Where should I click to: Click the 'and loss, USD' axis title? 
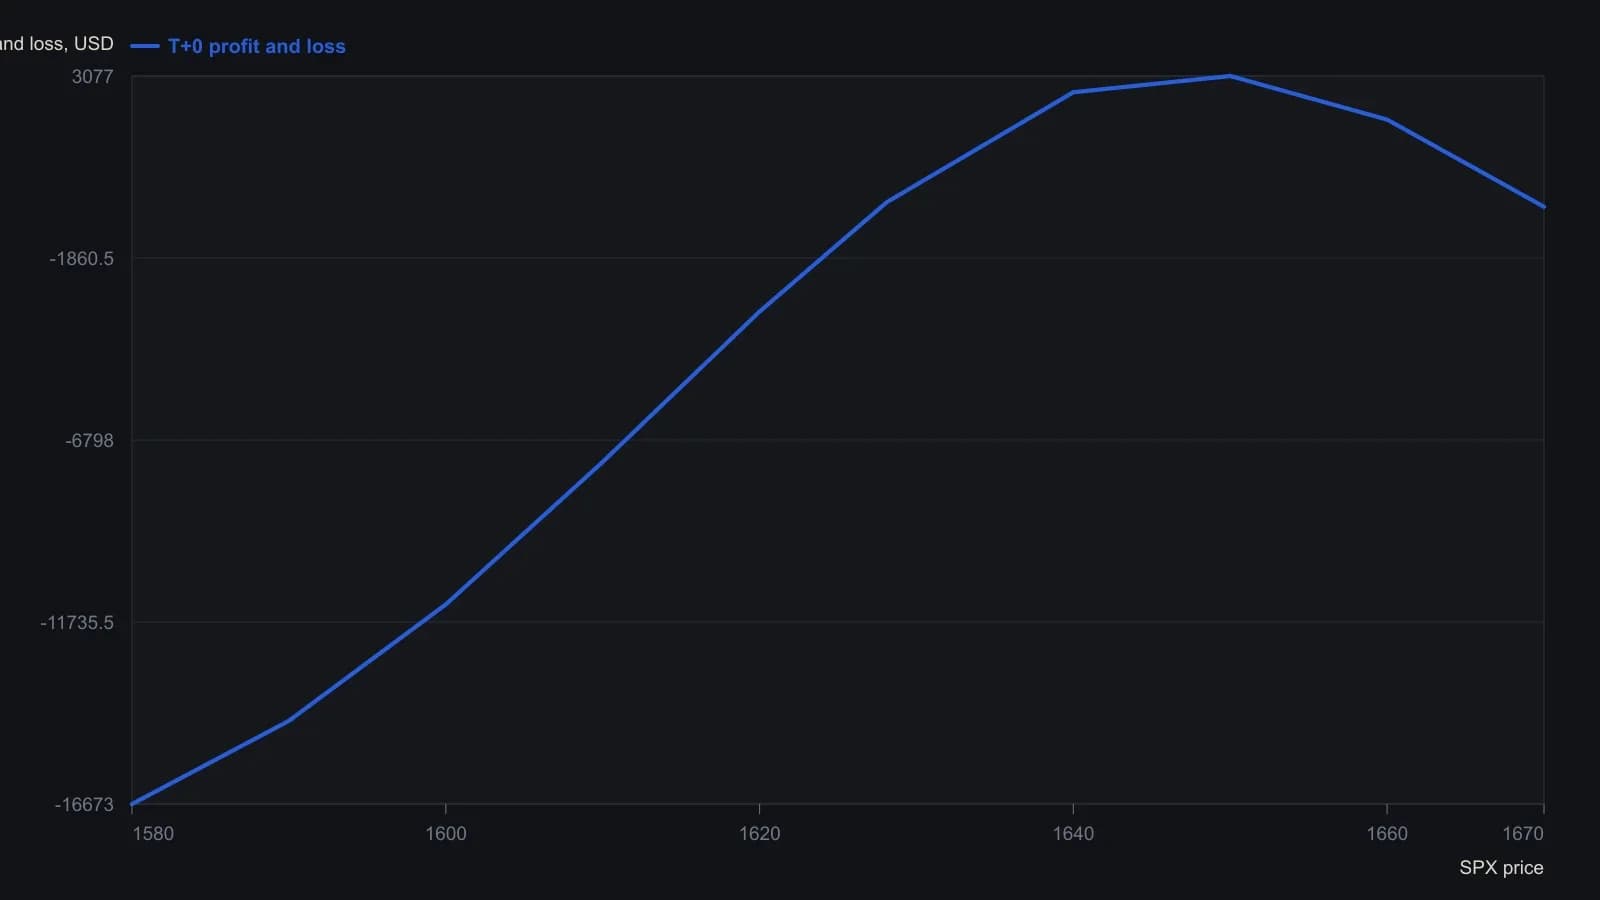(57, 43)
